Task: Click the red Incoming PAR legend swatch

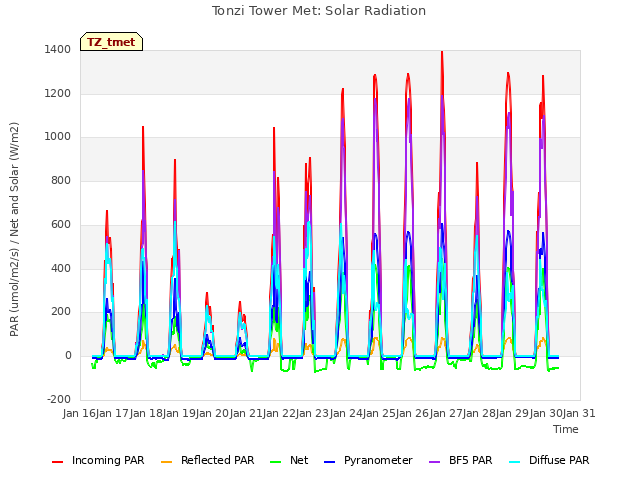Action: (58, 462)
